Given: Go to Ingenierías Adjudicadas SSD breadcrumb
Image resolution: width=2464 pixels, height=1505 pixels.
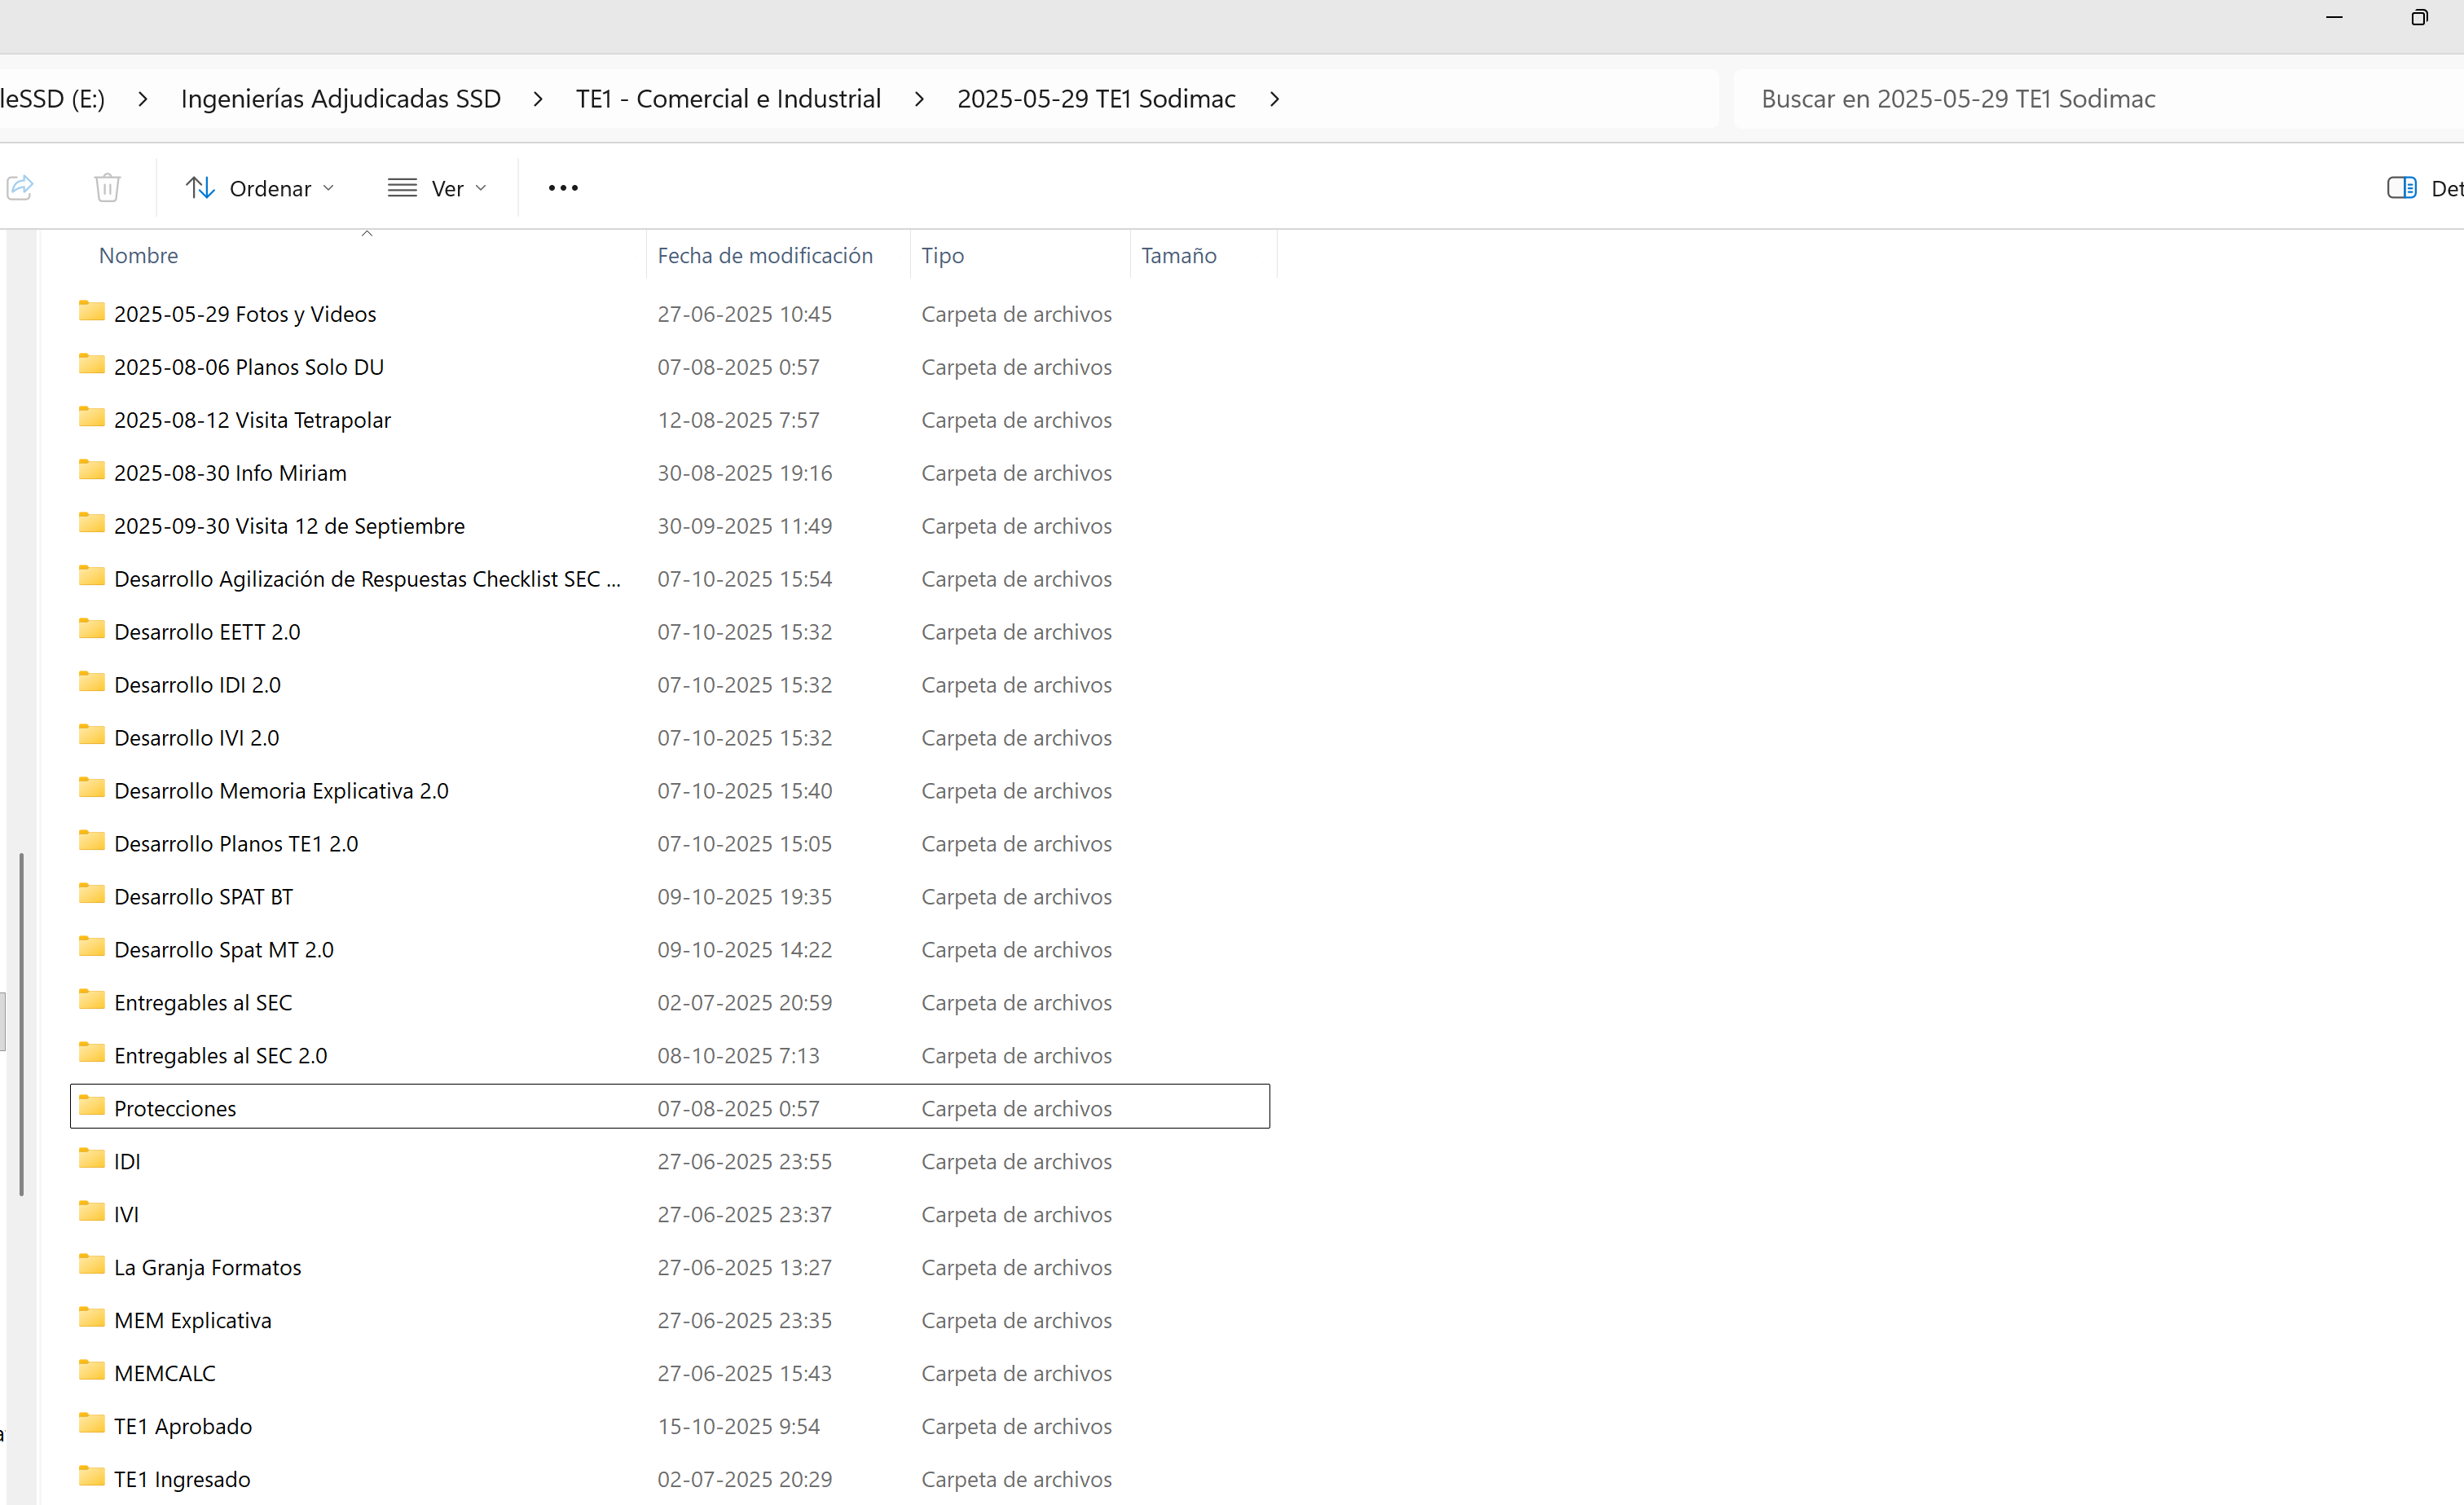Looking at the screenshot, I should [340, 99].
